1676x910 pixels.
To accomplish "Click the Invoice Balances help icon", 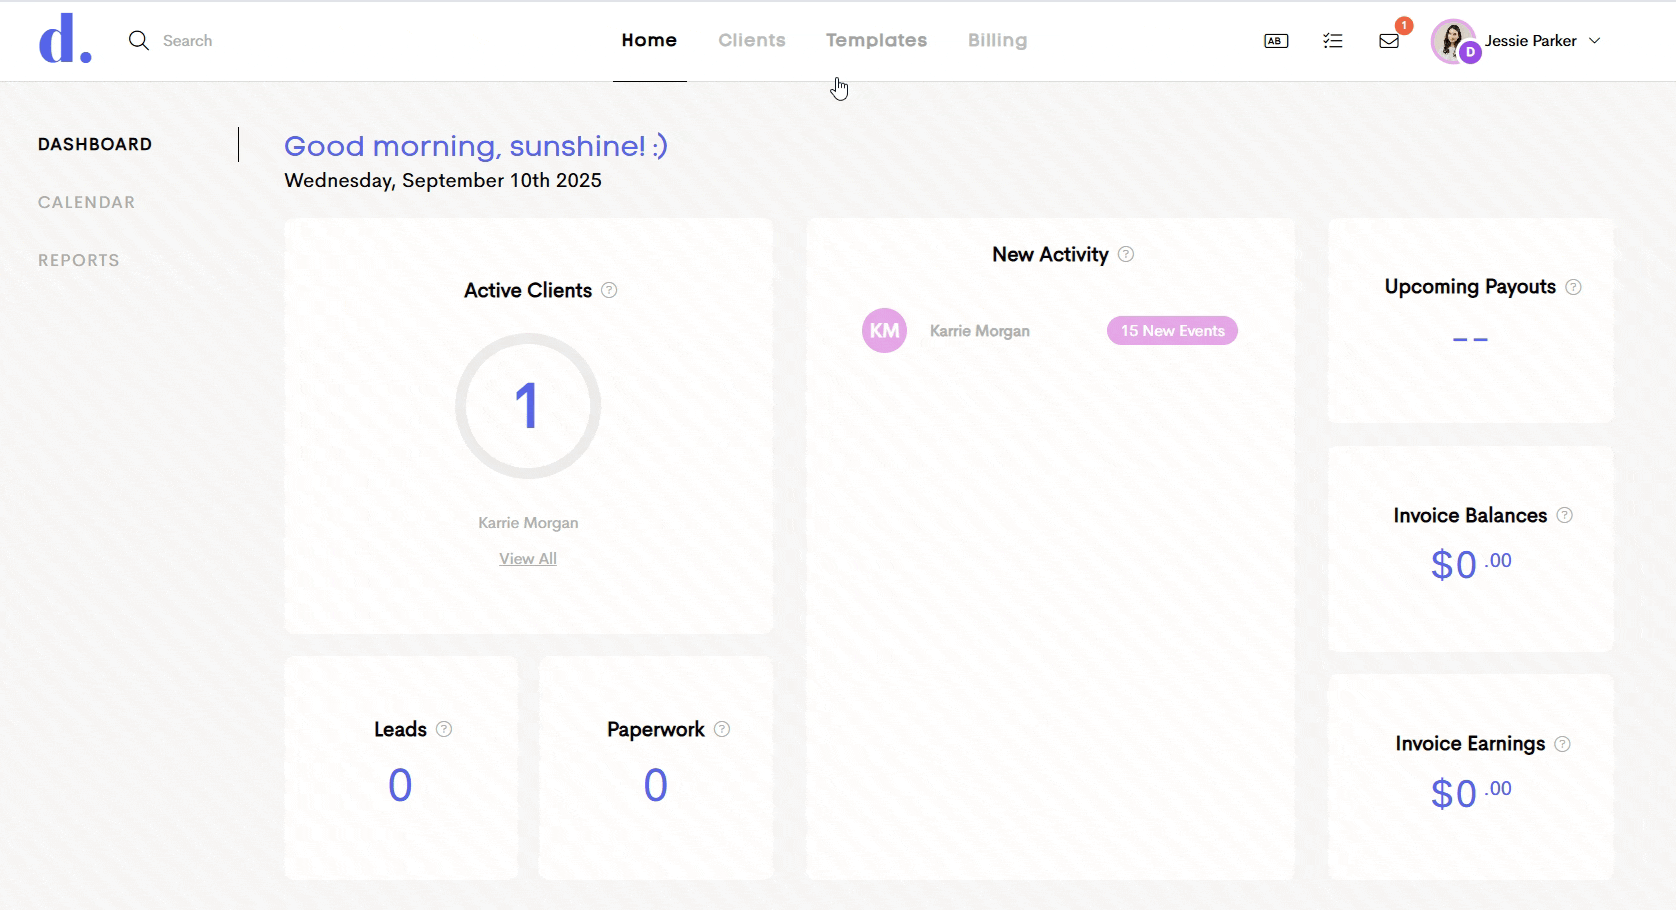I will pyautogui.click(x=1565, y=515).
